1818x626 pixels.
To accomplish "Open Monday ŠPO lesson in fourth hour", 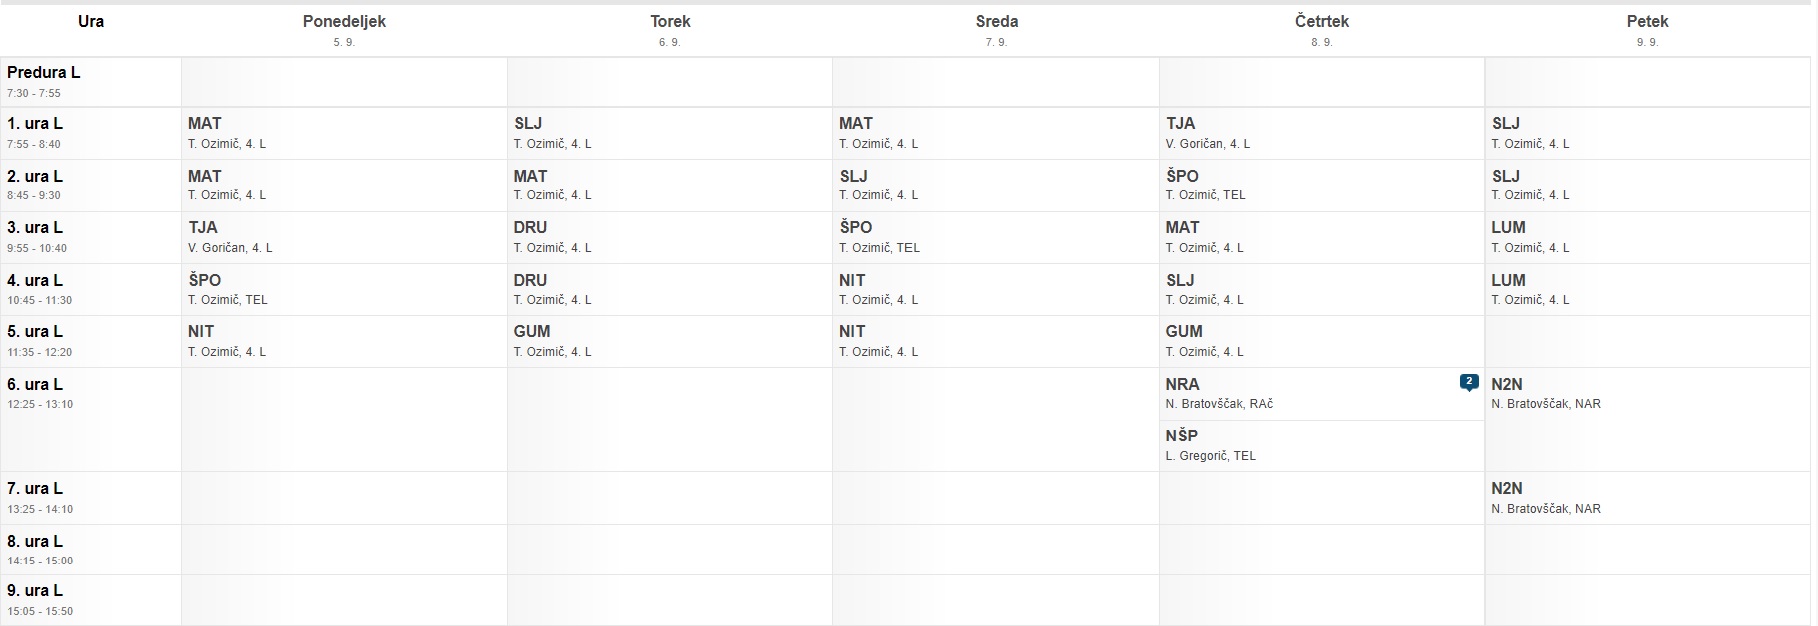I will coord(344,289).
